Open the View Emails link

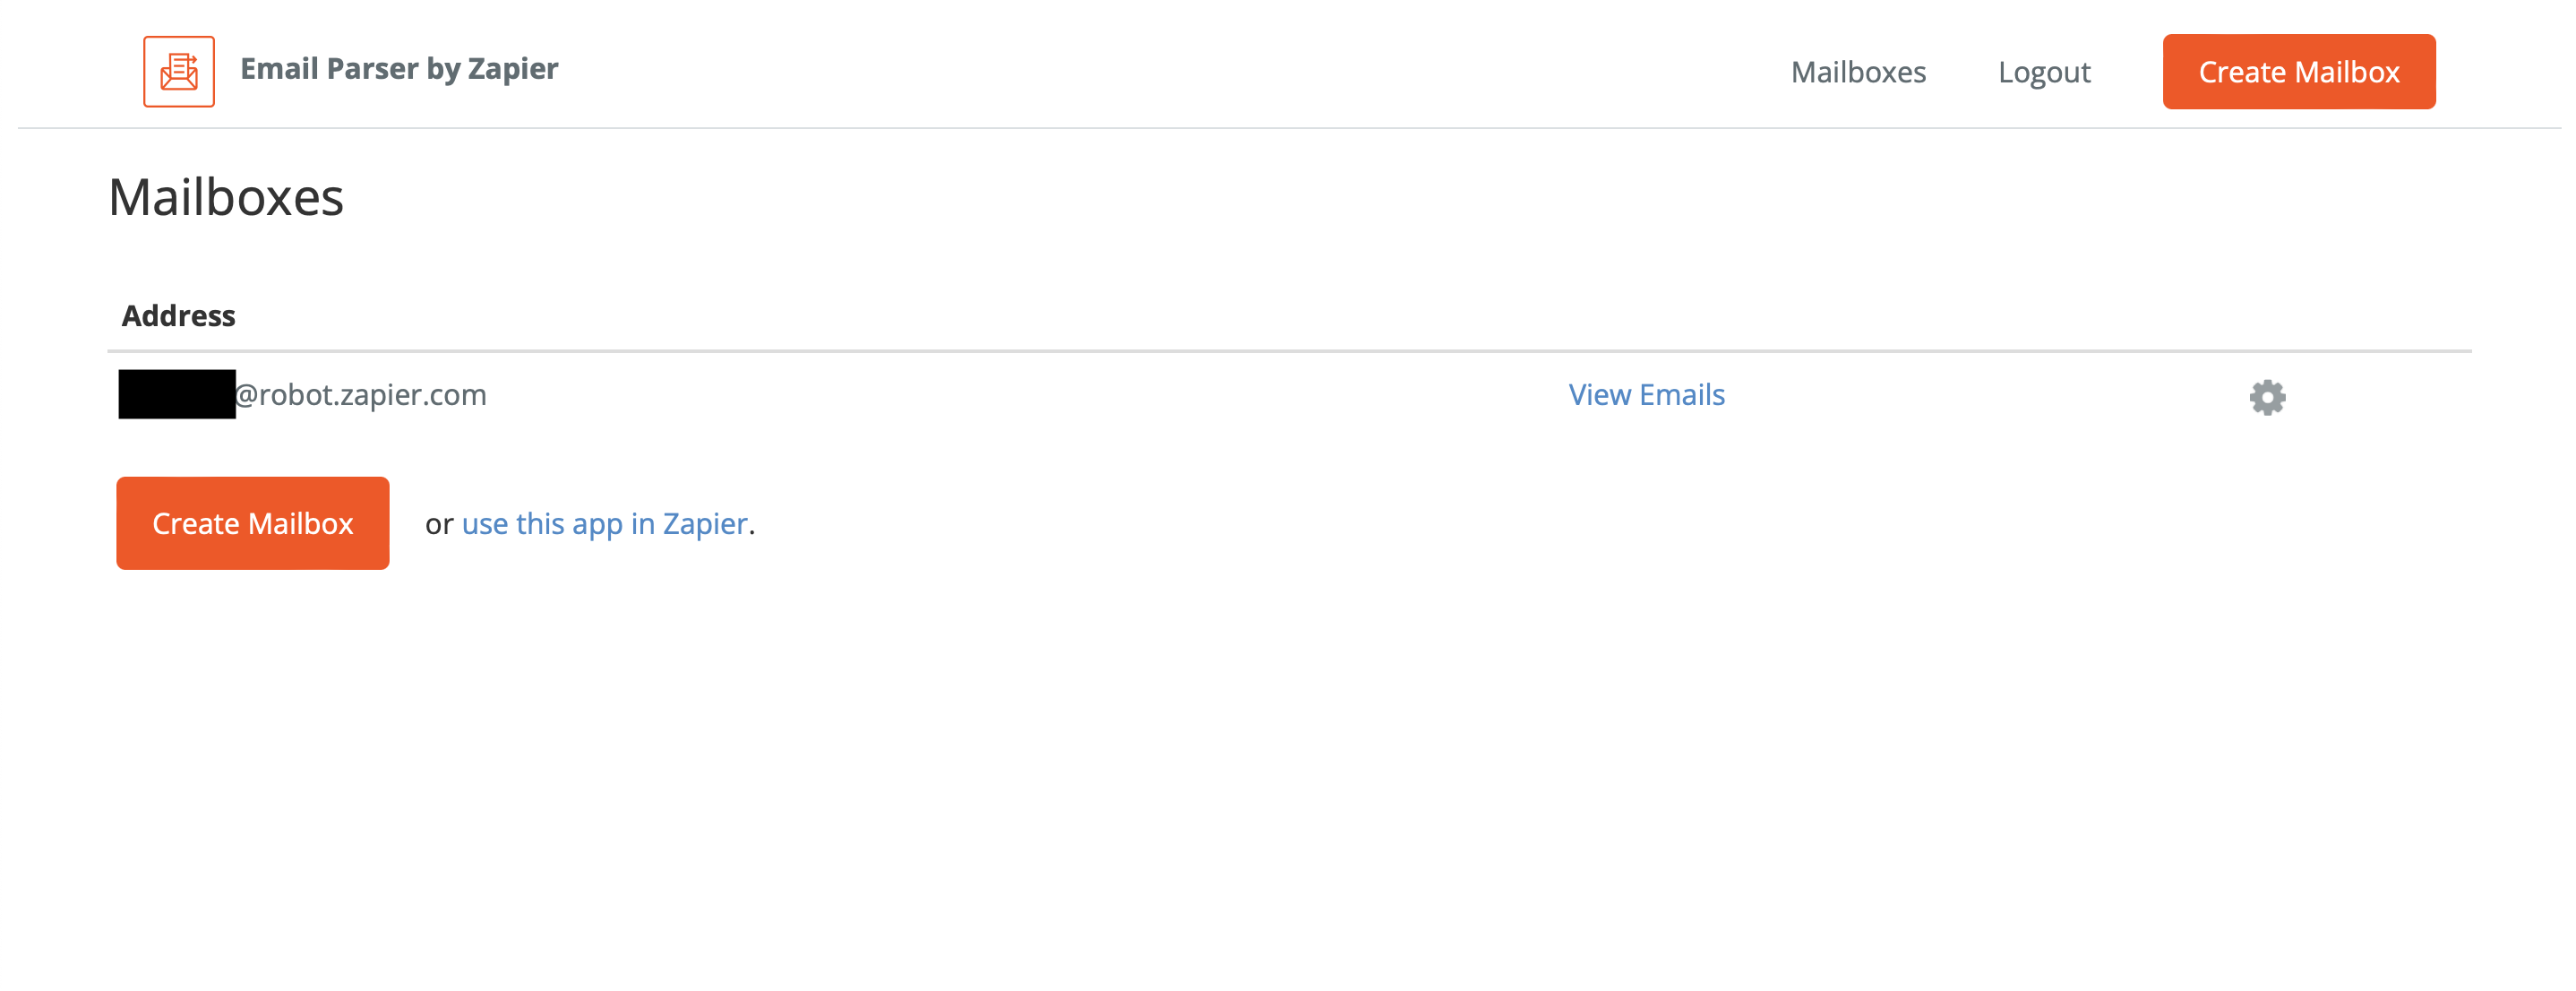1646,395
